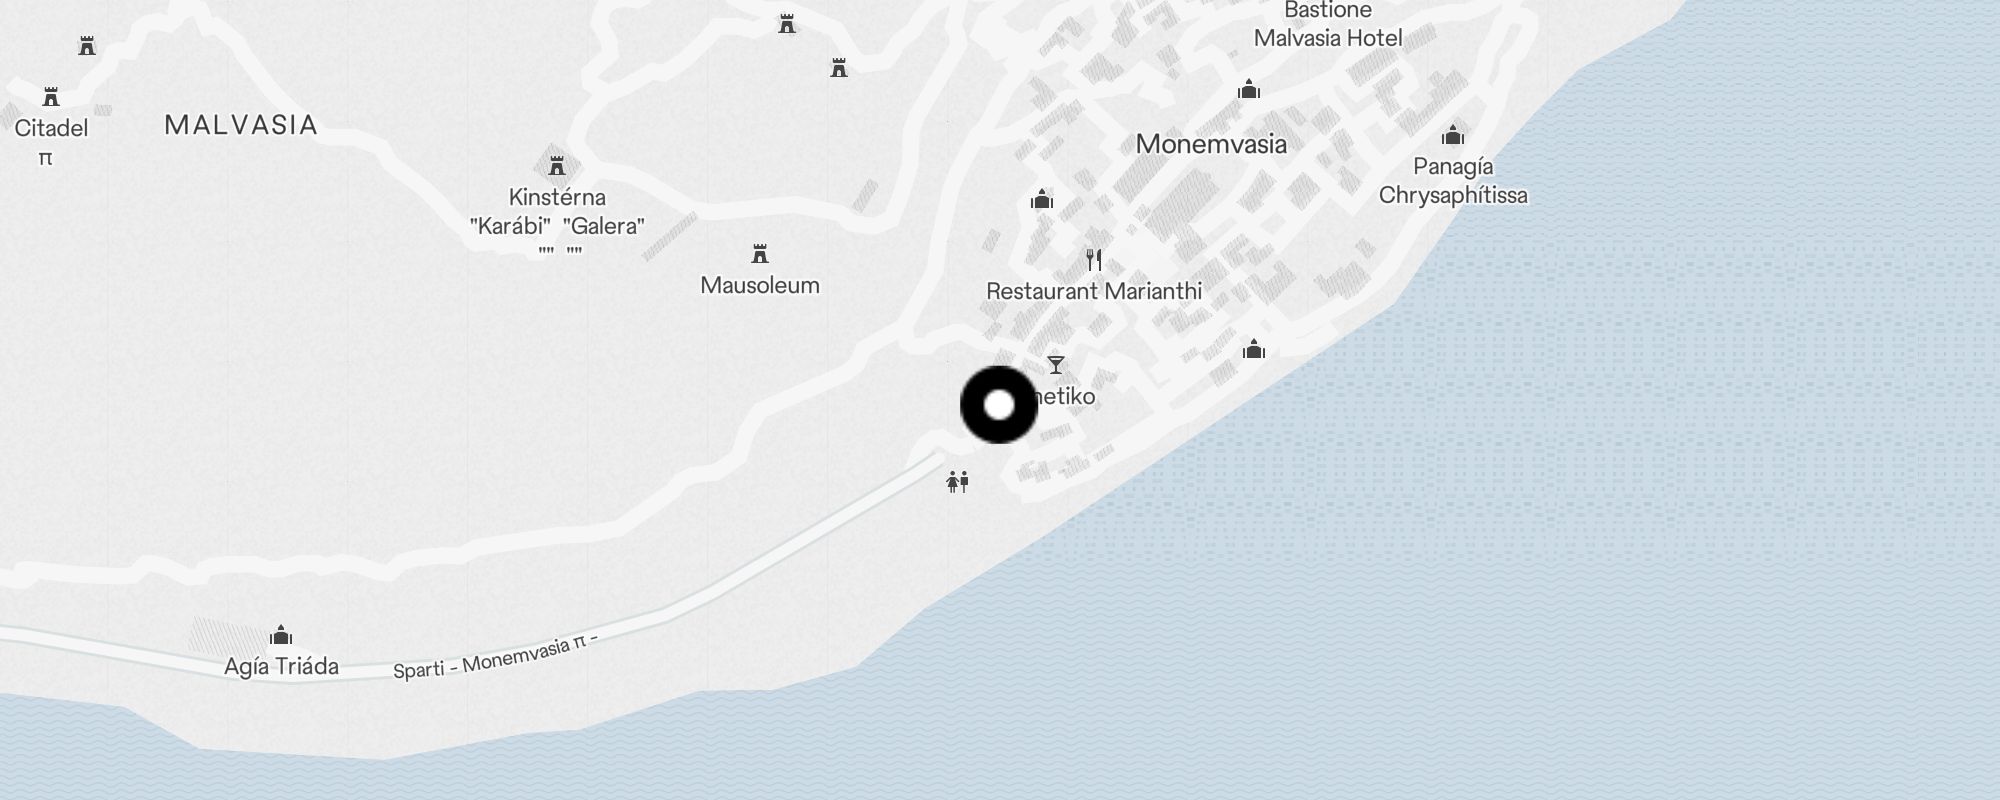The height and width of the screenshot is (800, 2000).
Task: Select the Agía Triáda church icon
Action: [281, 635]
